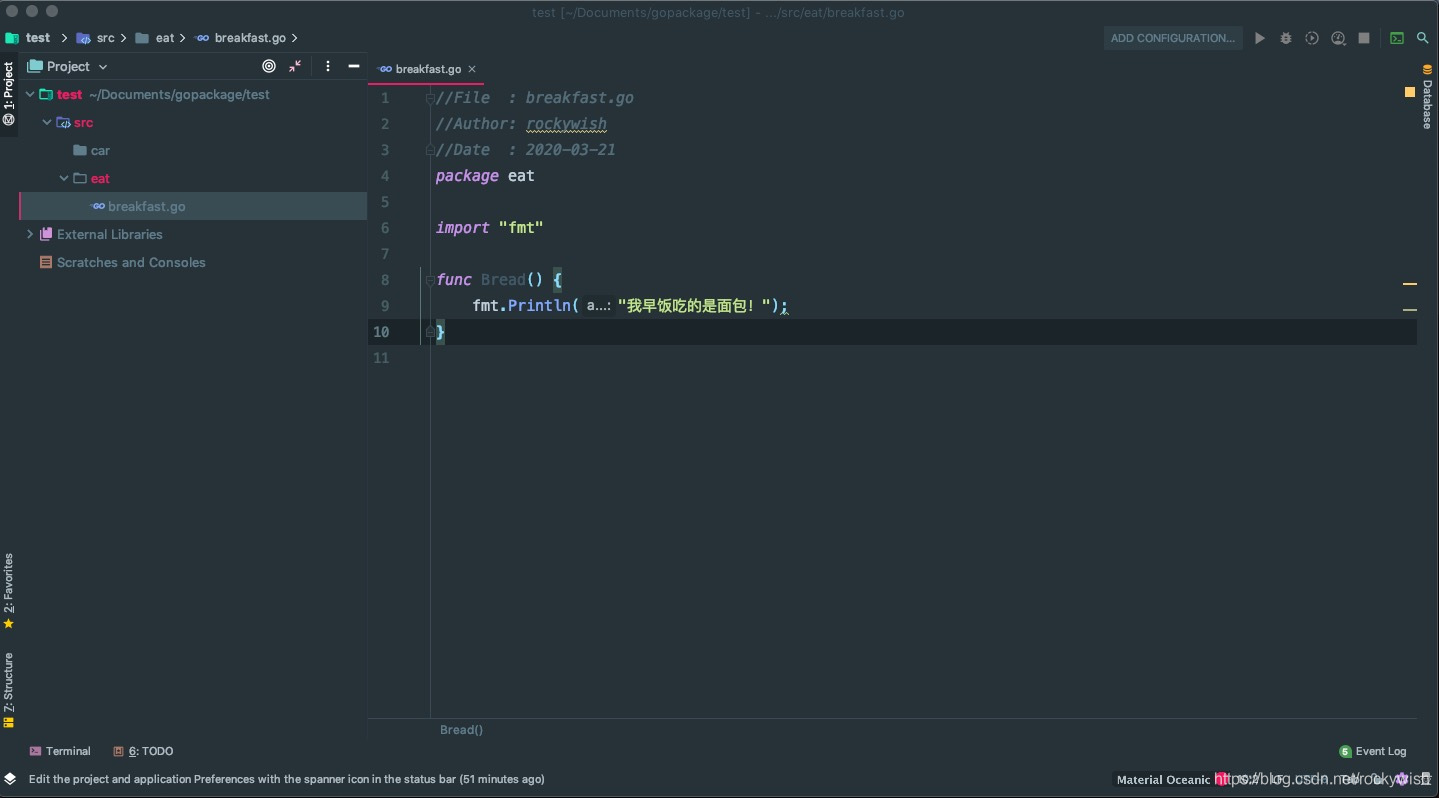
Task: Open the 2: Favorites tool window
Action: [x=9, y=591]
